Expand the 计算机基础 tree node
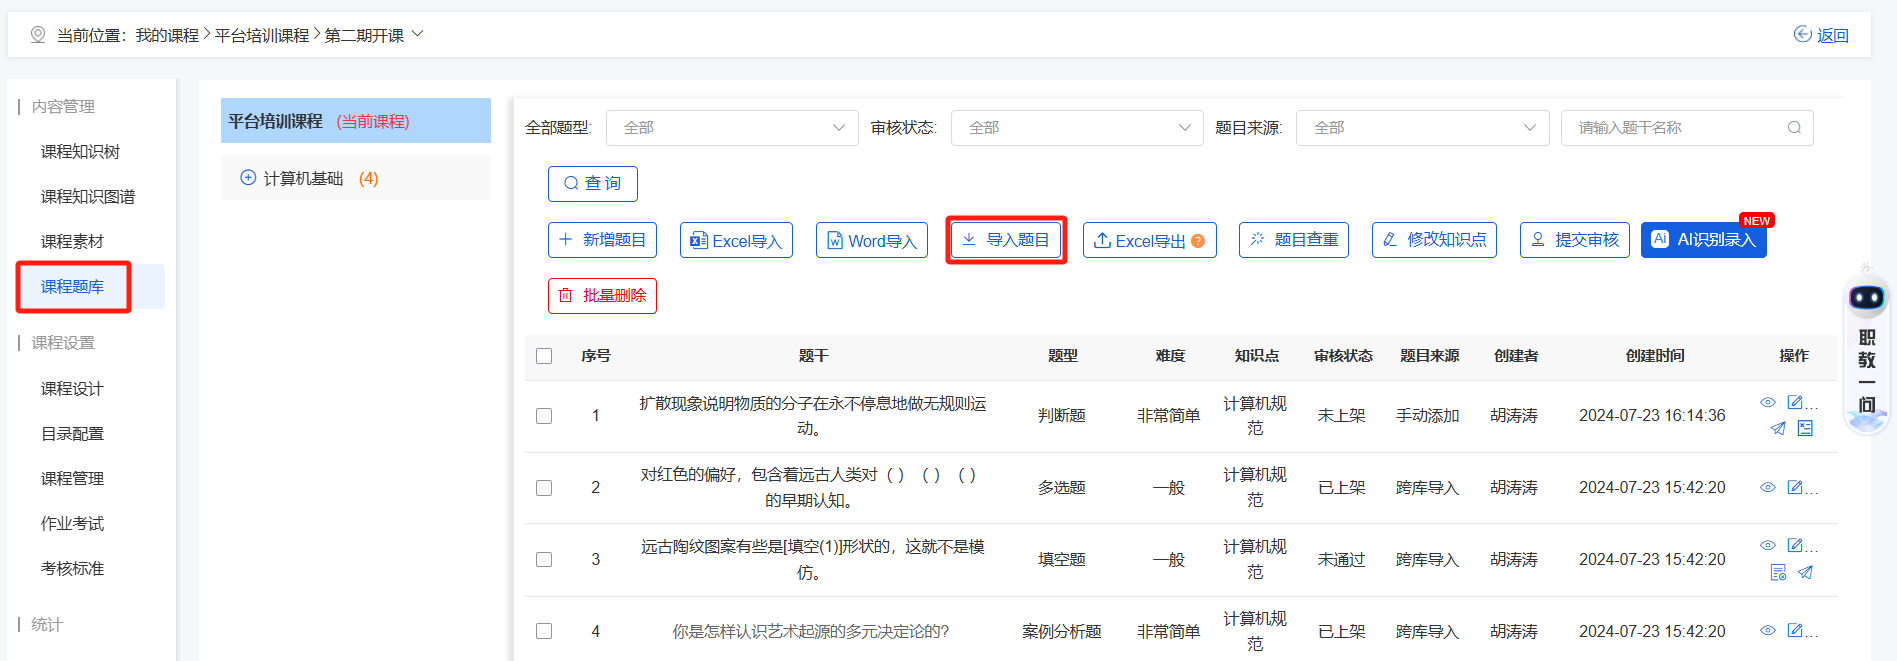The image size is (1897, 661). [x=248, y=177]
